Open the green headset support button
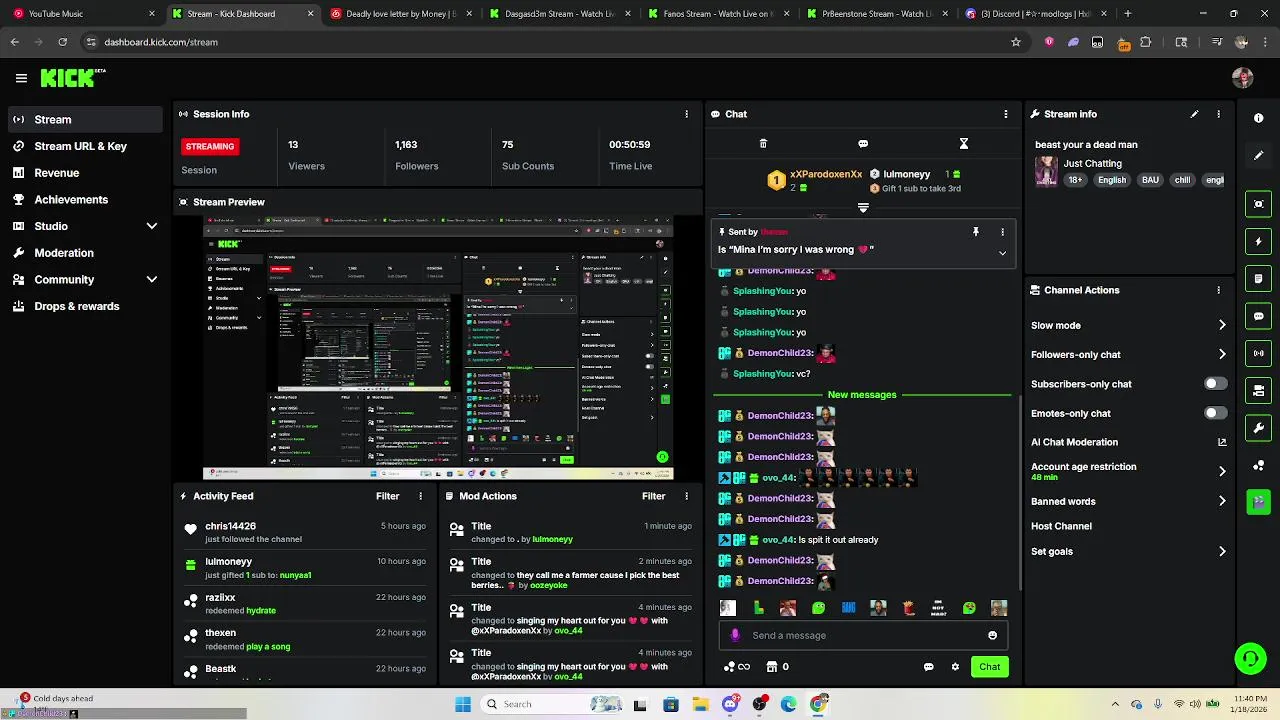Image resolution: width=1280 pixels, height=720 pixels. (1250, 658)
